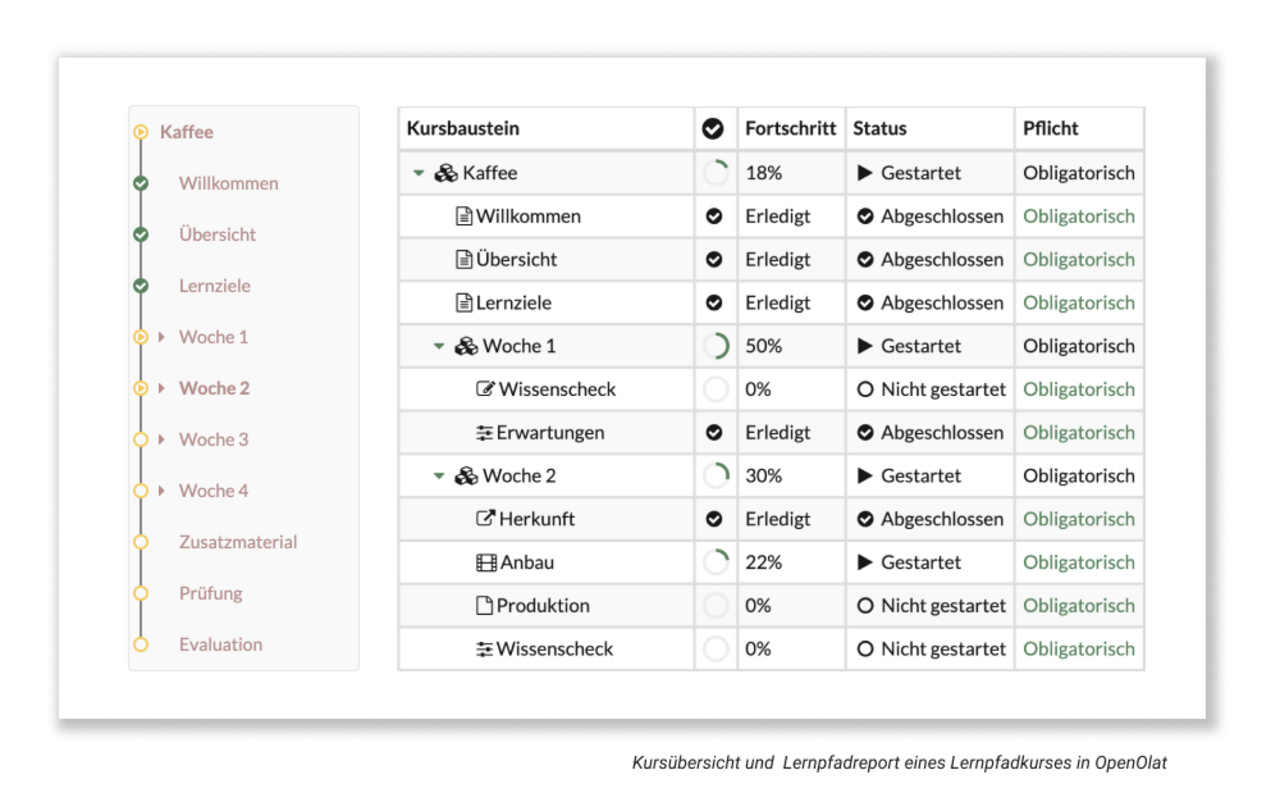Click the green check node beside Lernziele in sidebar
This screenshot has width=1280, height=802.
(141, 286)
